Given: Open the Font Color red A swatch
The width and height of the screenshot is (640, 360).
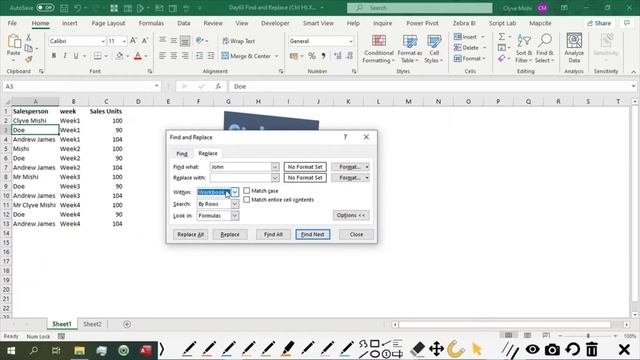Looking at the screenshot, I should pos(138,56).
